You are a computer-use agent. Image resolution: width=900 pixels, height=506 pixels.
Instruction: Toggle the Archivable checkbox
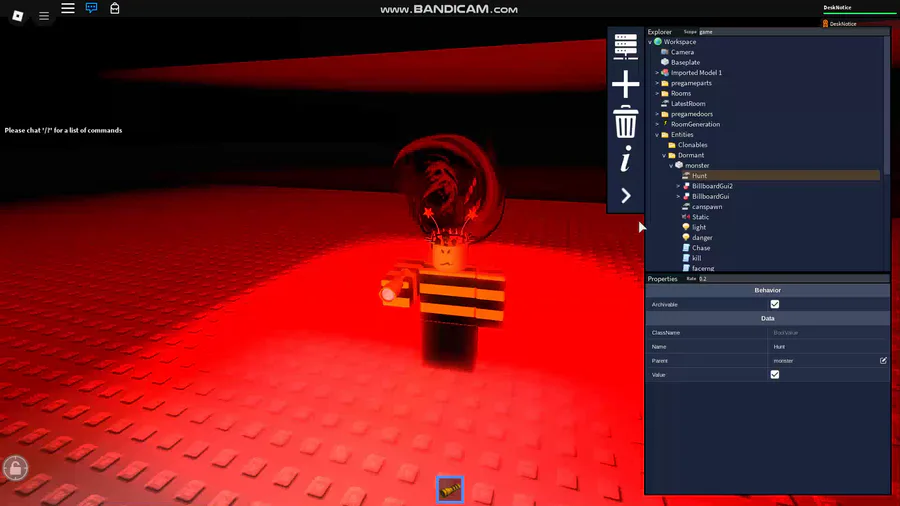[775, 304]
